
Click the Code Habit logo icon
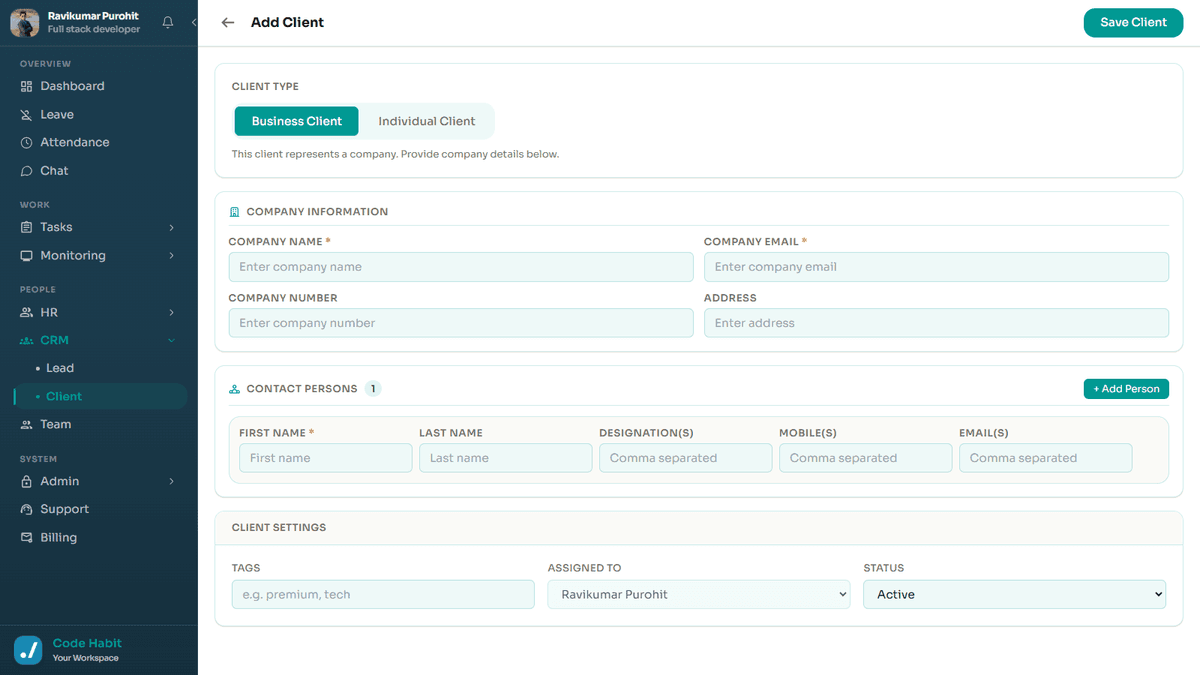pyautogui.click(x=28, y=650)
